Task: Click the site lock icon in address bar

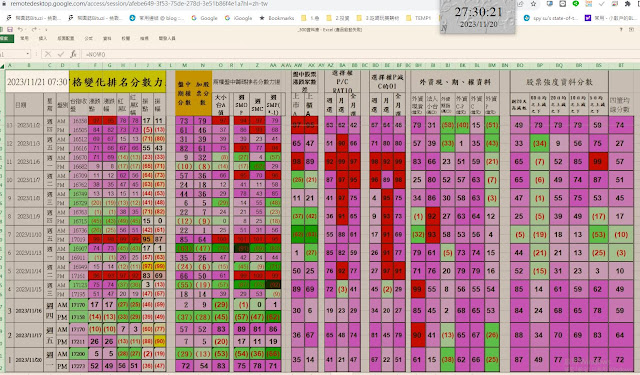Action: (4, 4)
